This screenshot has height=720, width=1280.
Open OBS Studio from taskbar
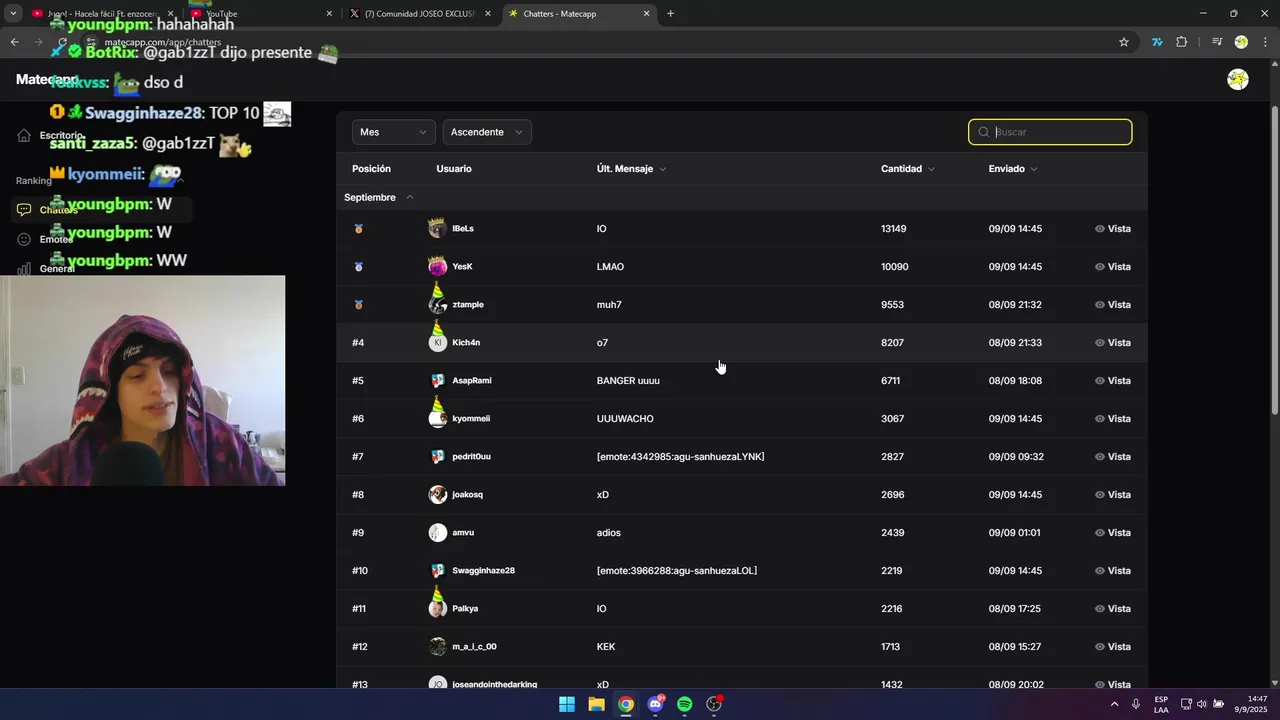coord(714,704)
